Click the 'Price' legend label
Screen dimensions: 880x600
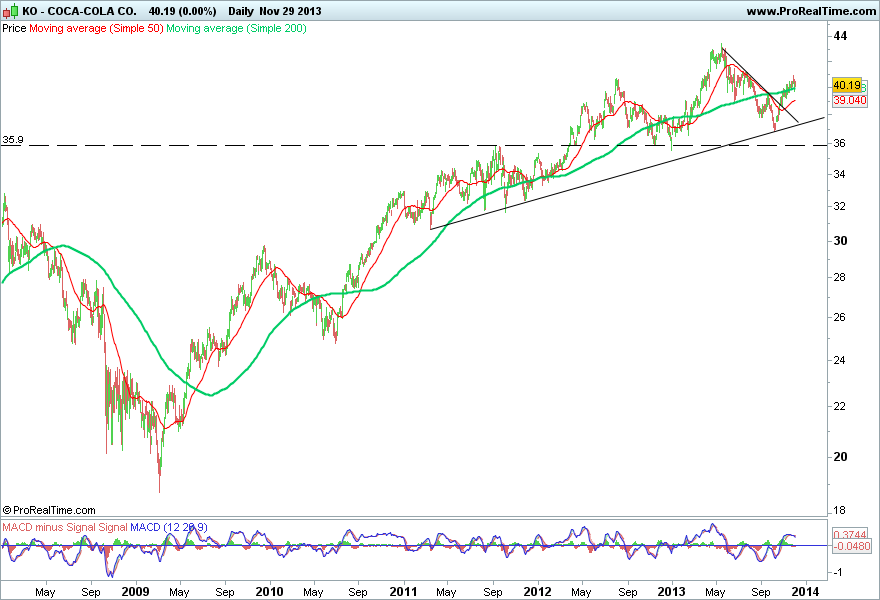(x=14, y=28)
